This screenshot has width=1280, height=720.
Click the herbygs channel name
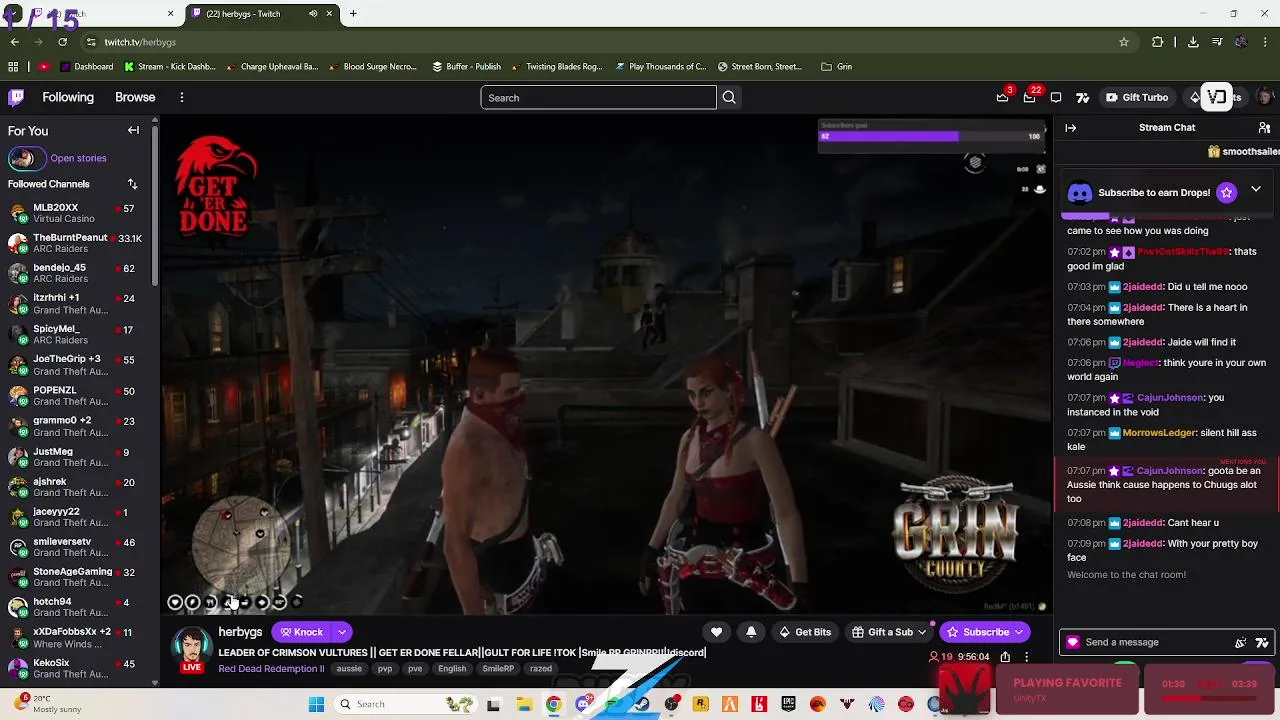tap(240, 632)
